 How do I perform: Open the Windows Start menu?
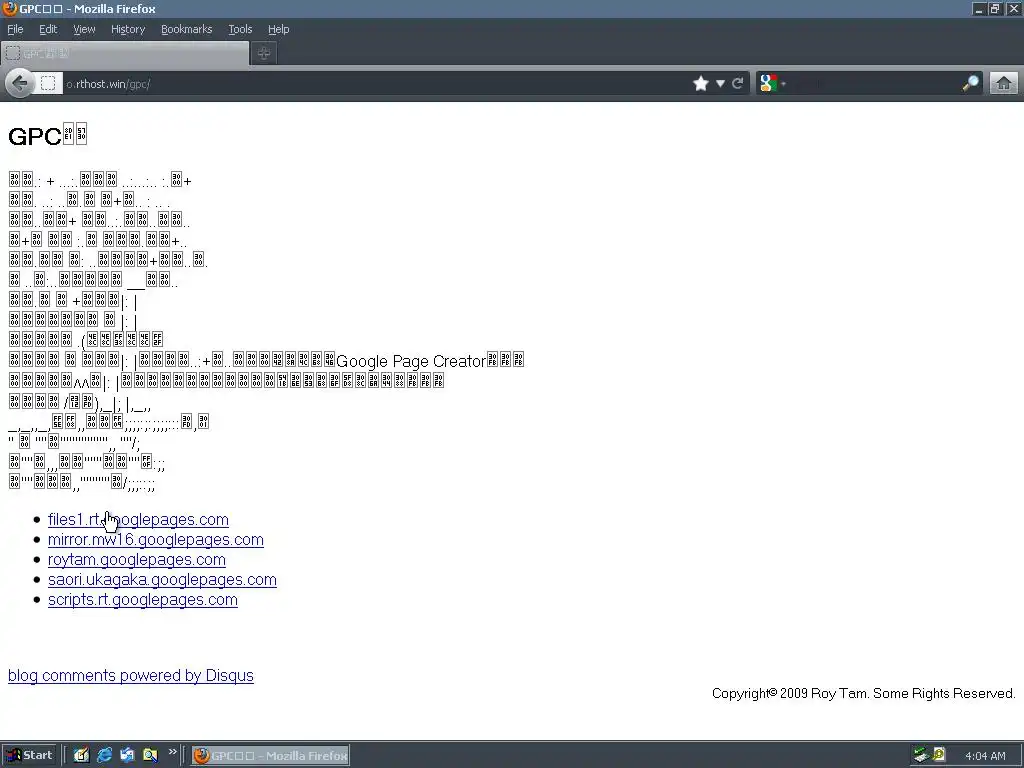coord(29,756)
